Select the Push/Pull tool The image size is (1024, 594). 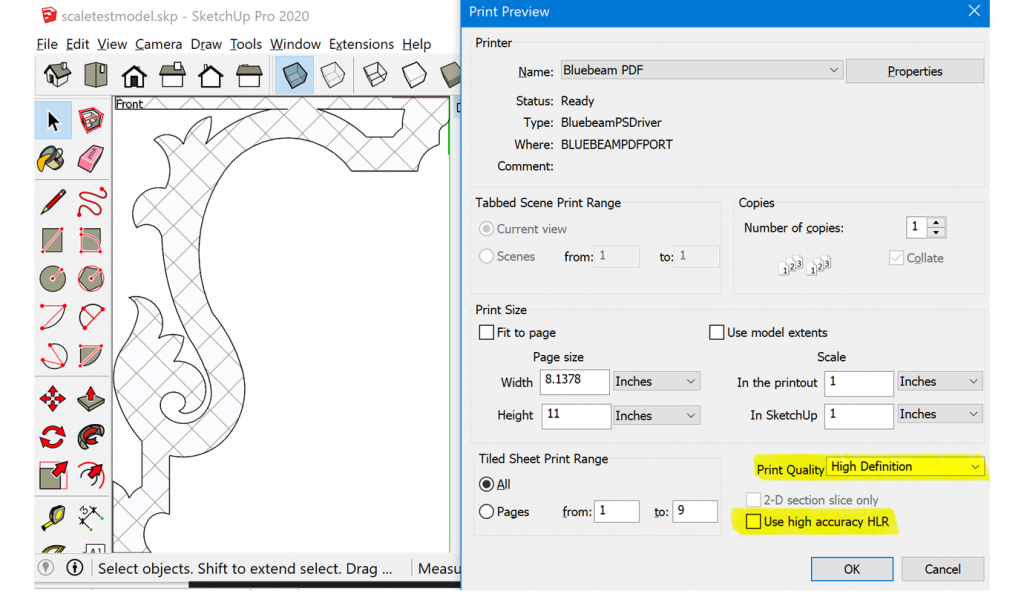coord(91,398)
